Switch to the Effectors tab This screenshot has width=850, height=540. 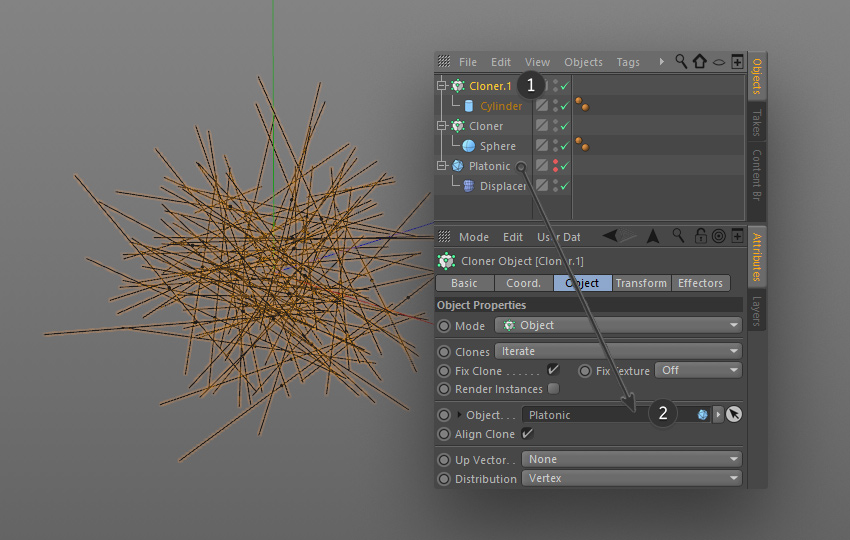700,283
